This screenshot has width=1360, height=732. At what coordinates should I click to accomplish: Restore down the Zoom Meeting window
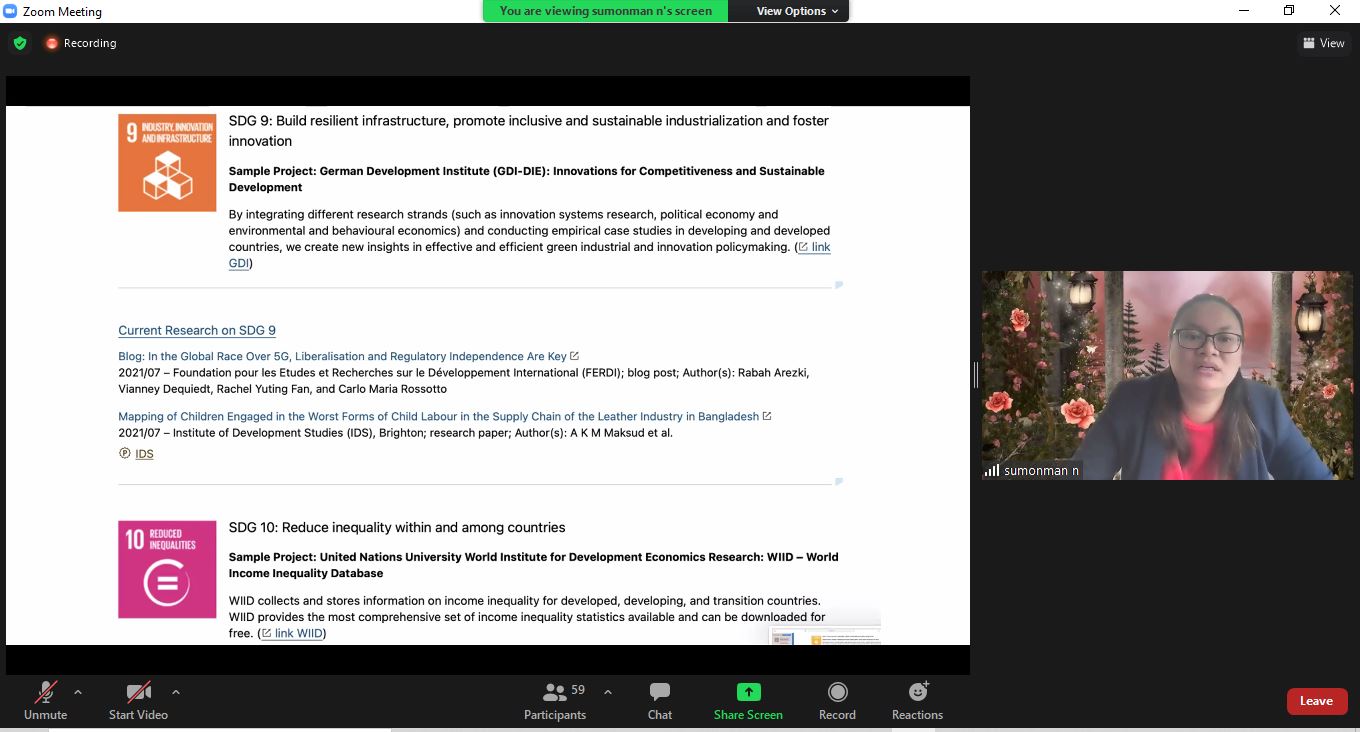point(1289,11)
